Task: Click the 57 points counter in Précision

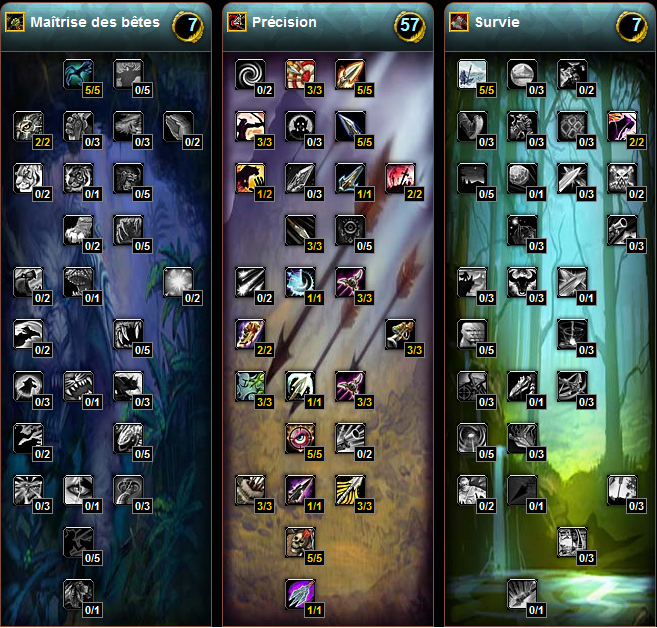Action: [410, 26]
